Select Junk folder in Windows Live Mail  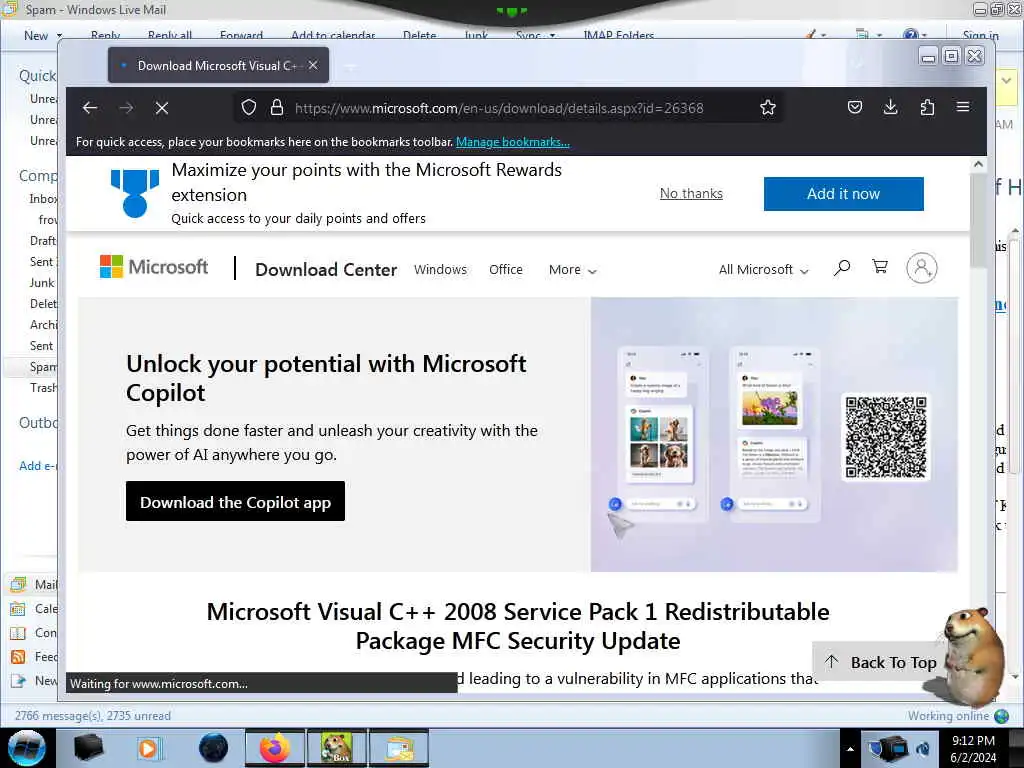click(x=42, y=283)
